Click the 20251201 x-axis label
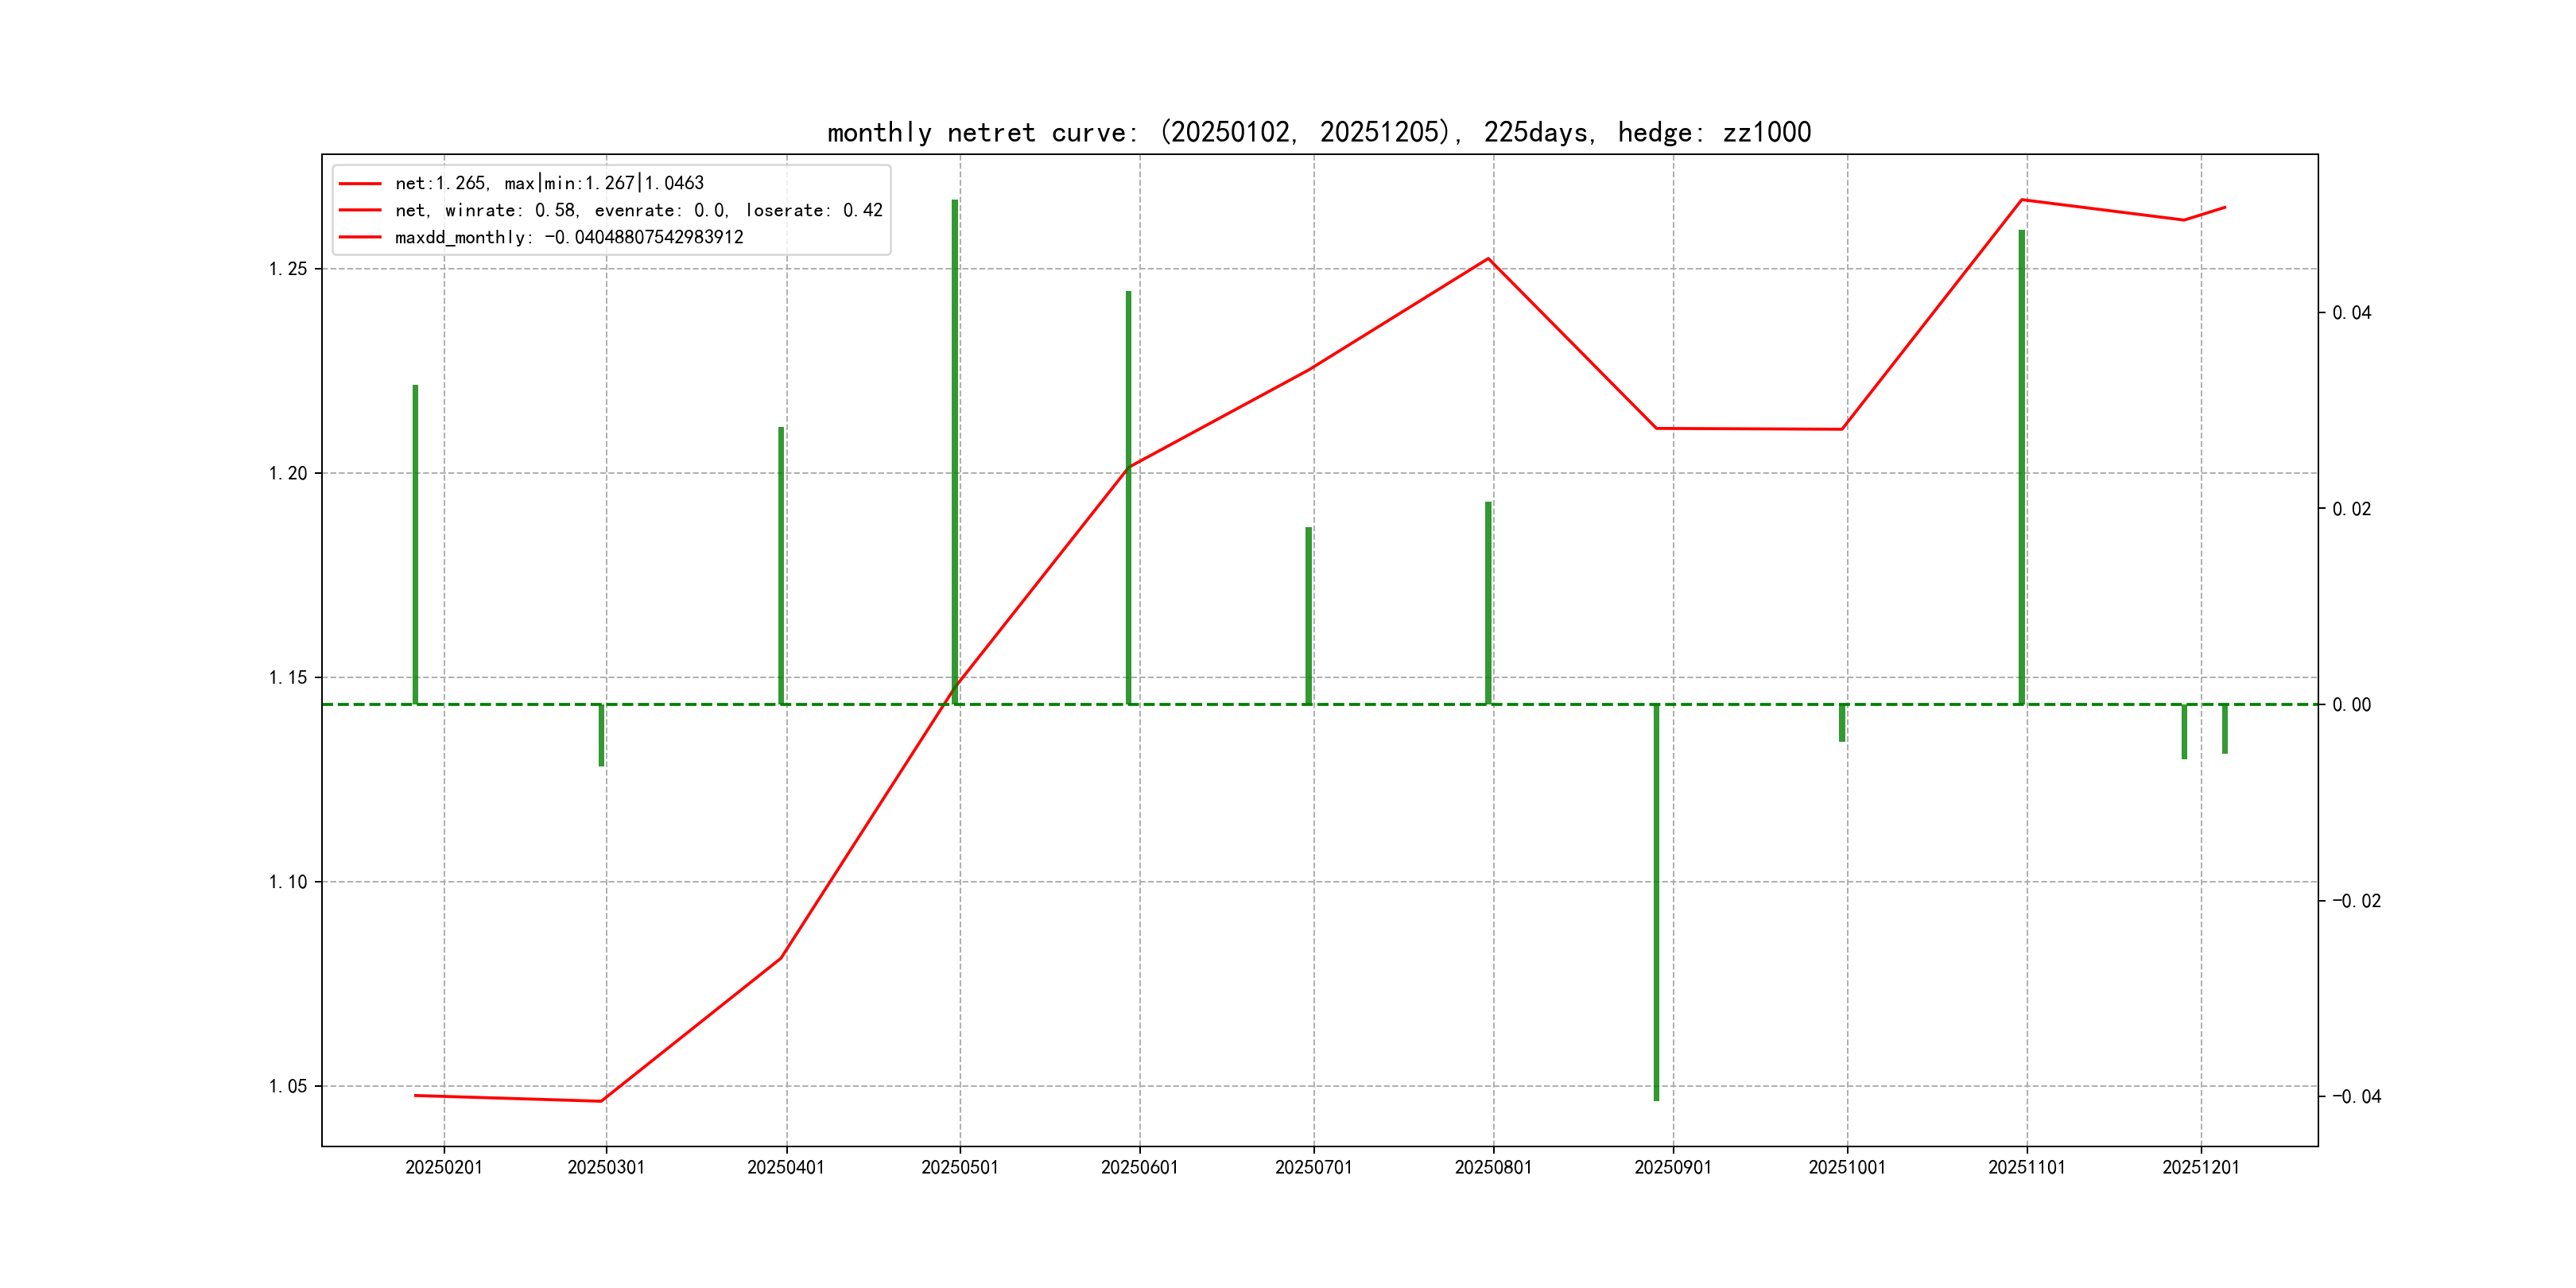 pos(2200,1168)
